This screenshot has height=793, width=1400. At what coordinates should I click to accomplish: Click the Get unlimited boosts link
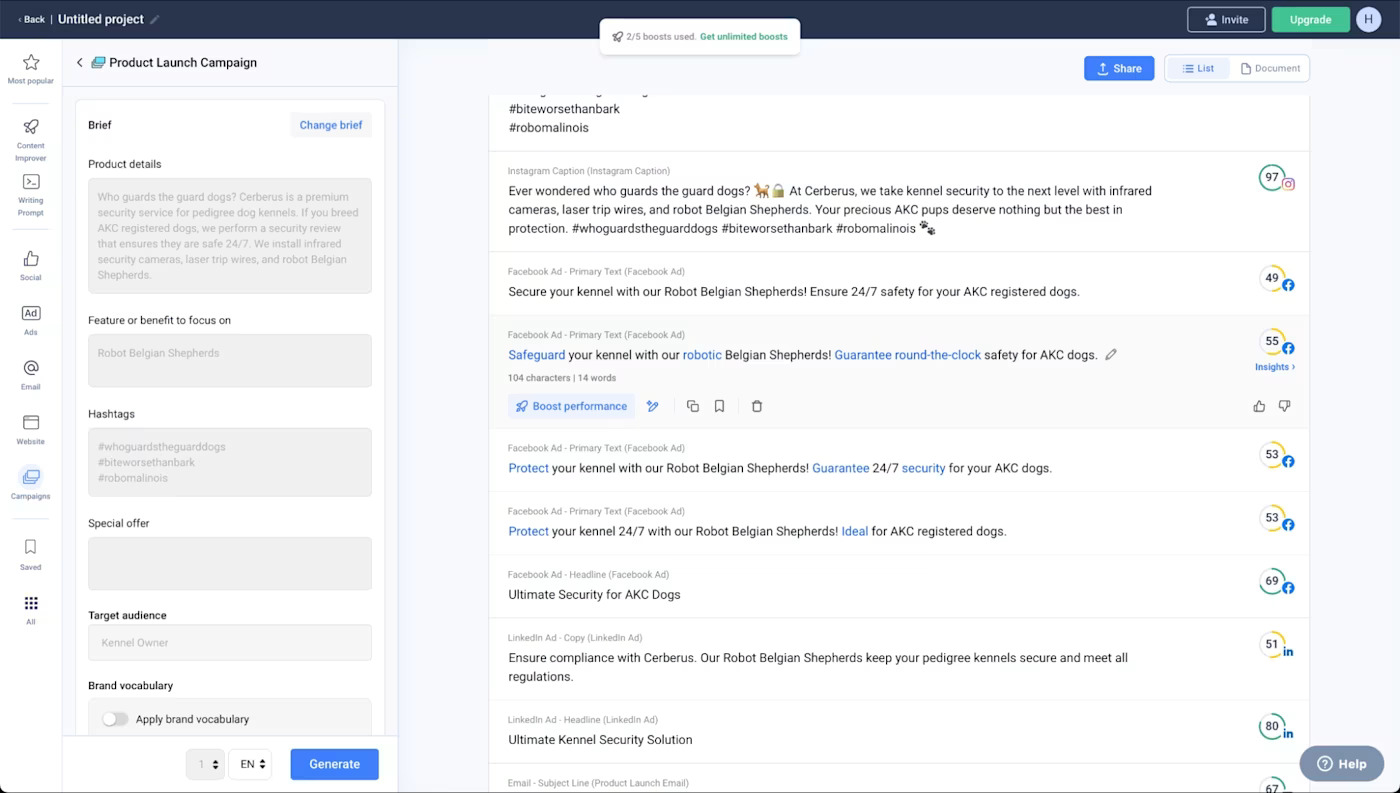click(x=743, y=37)
